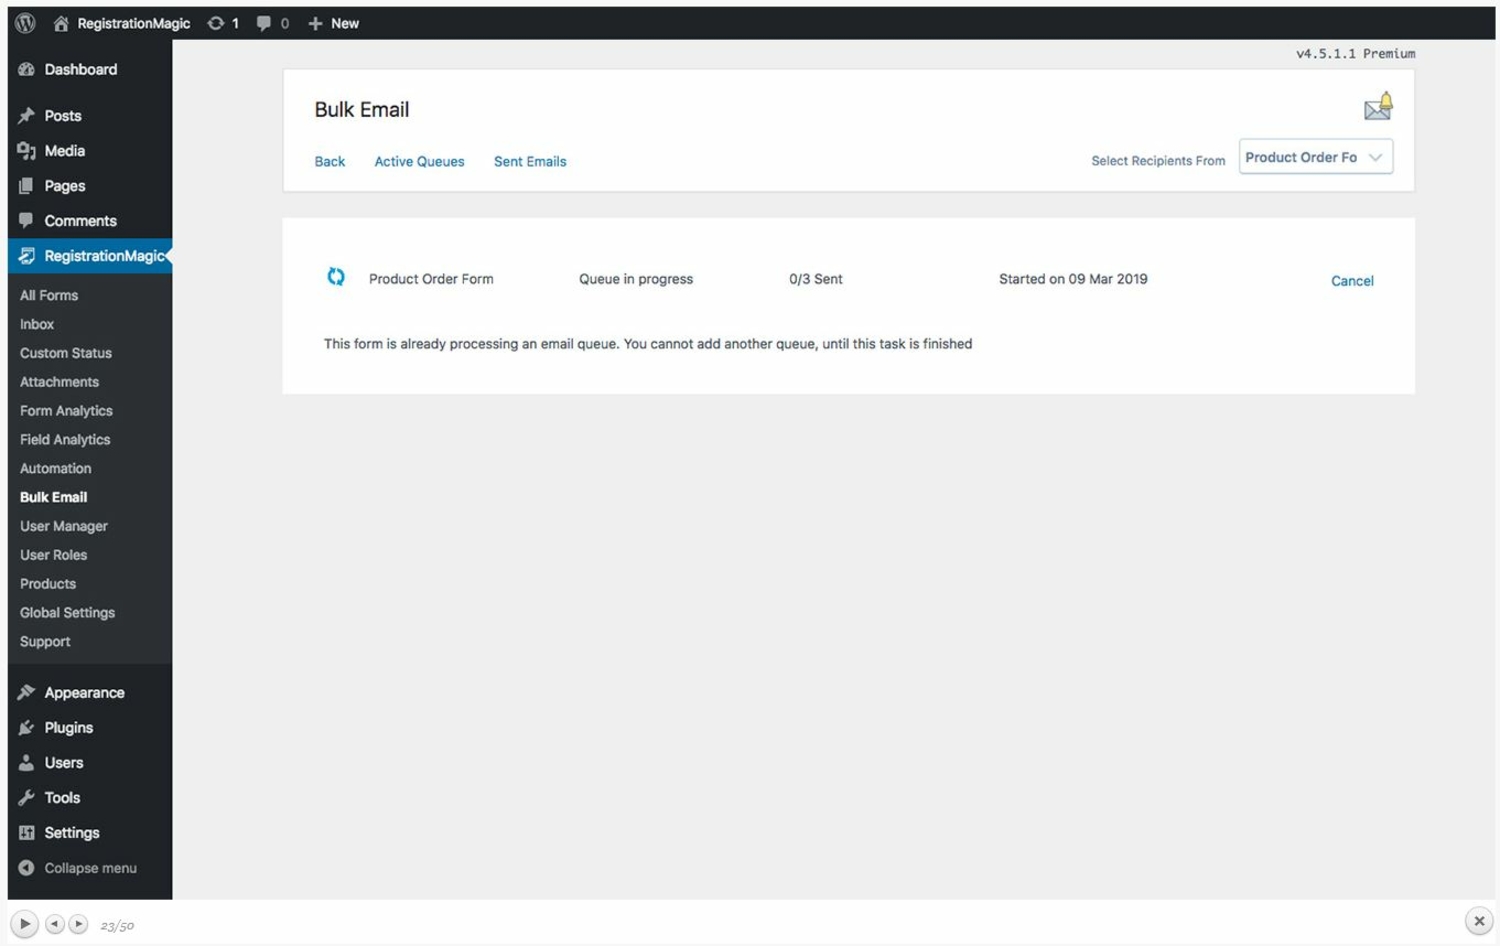
Task: Go to previous slide
Action: 55,924
